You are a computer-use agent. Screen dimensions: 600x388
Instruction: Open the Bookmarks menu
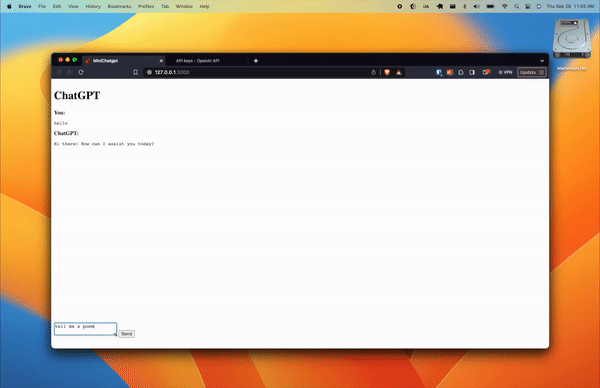tap(119, 7)
